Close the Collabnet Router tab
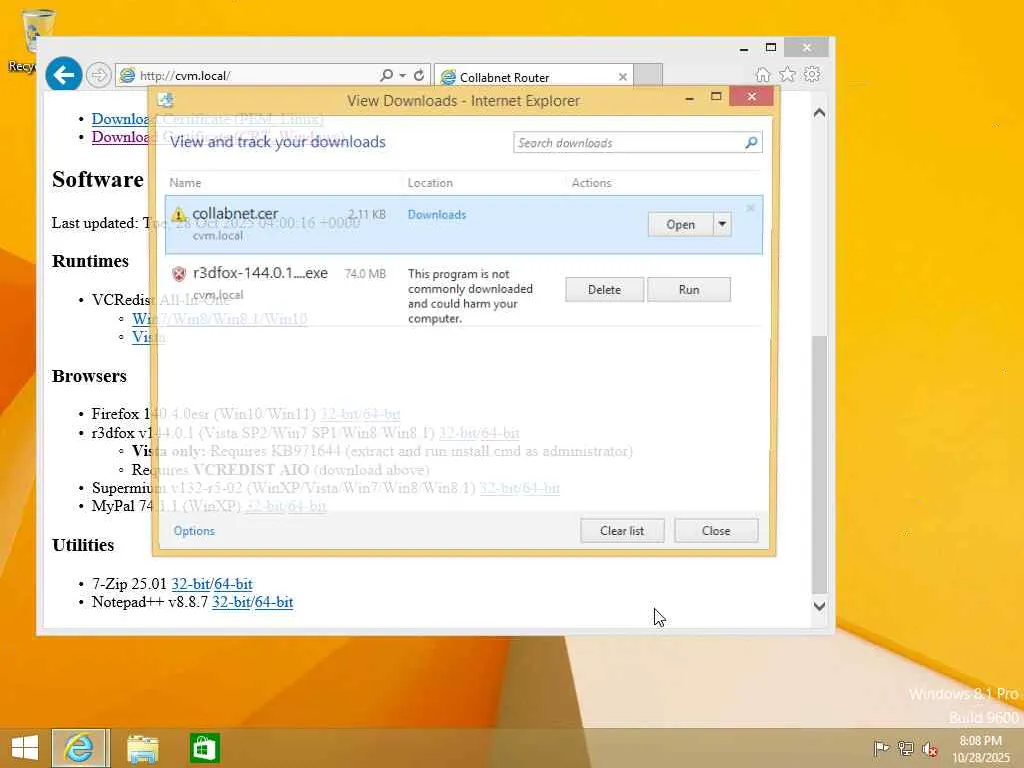This screenshot has width=1024, height=768. [x=622, y=77]
